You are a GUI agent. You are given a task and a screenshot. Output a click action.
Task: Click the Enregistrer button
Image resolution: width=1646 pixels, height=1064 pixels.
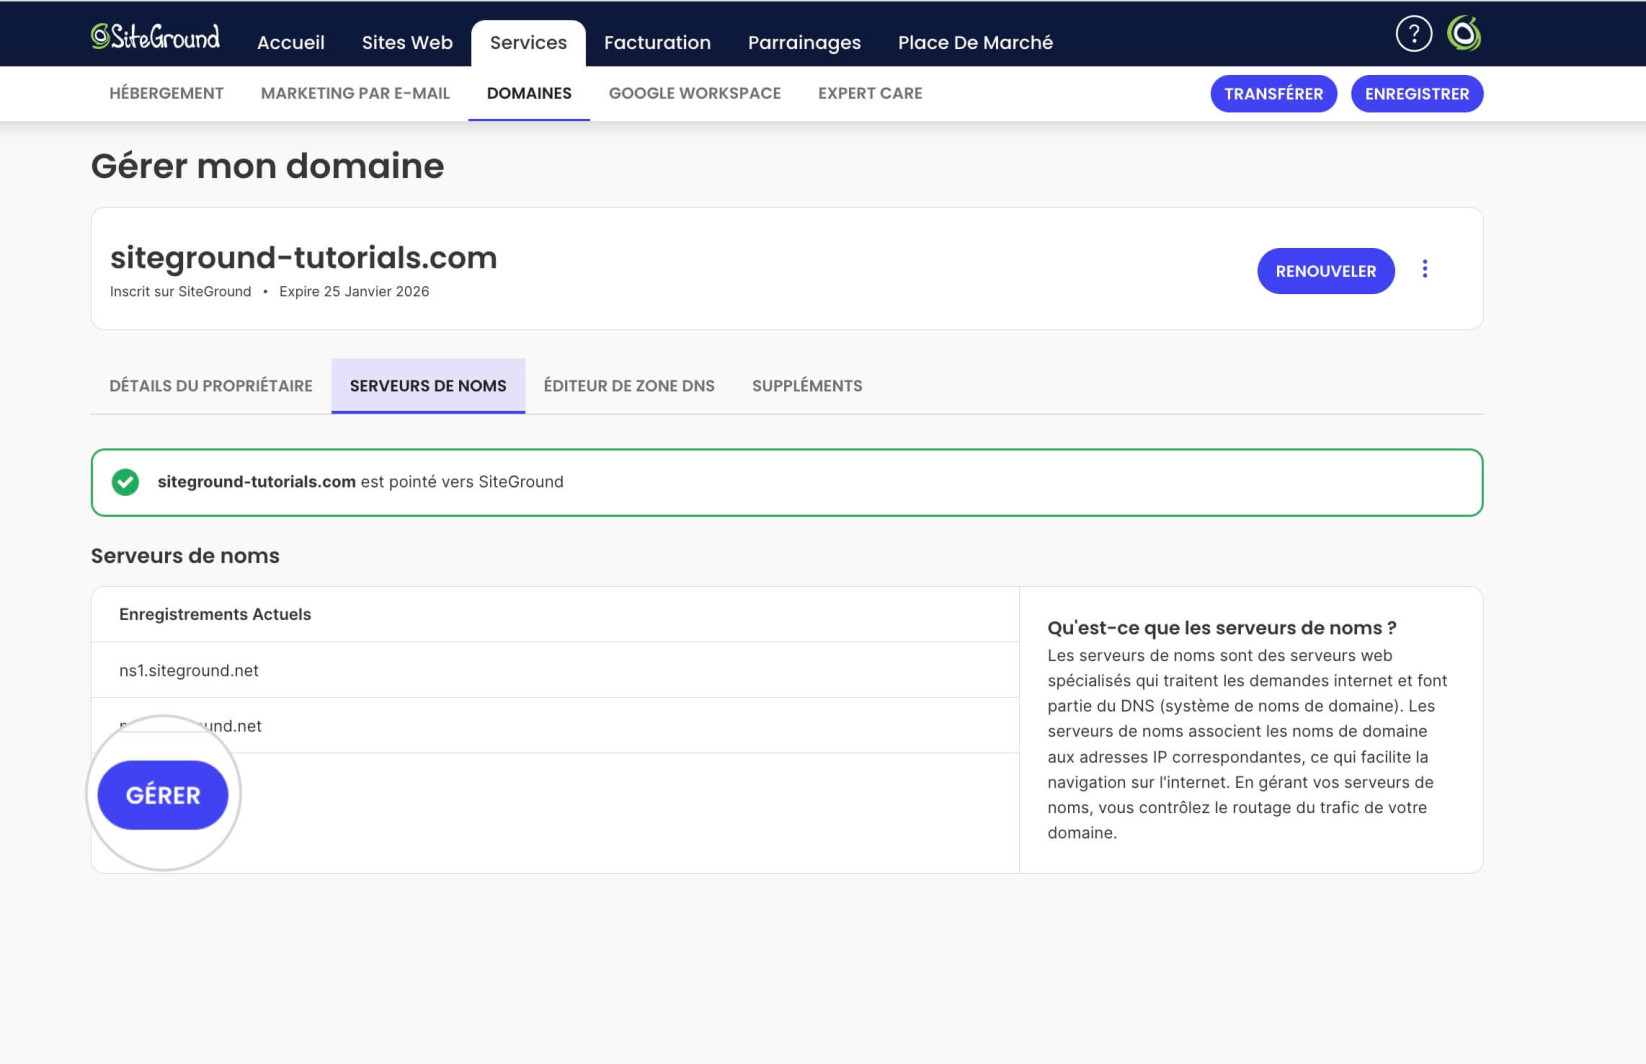coord(1416,94)
